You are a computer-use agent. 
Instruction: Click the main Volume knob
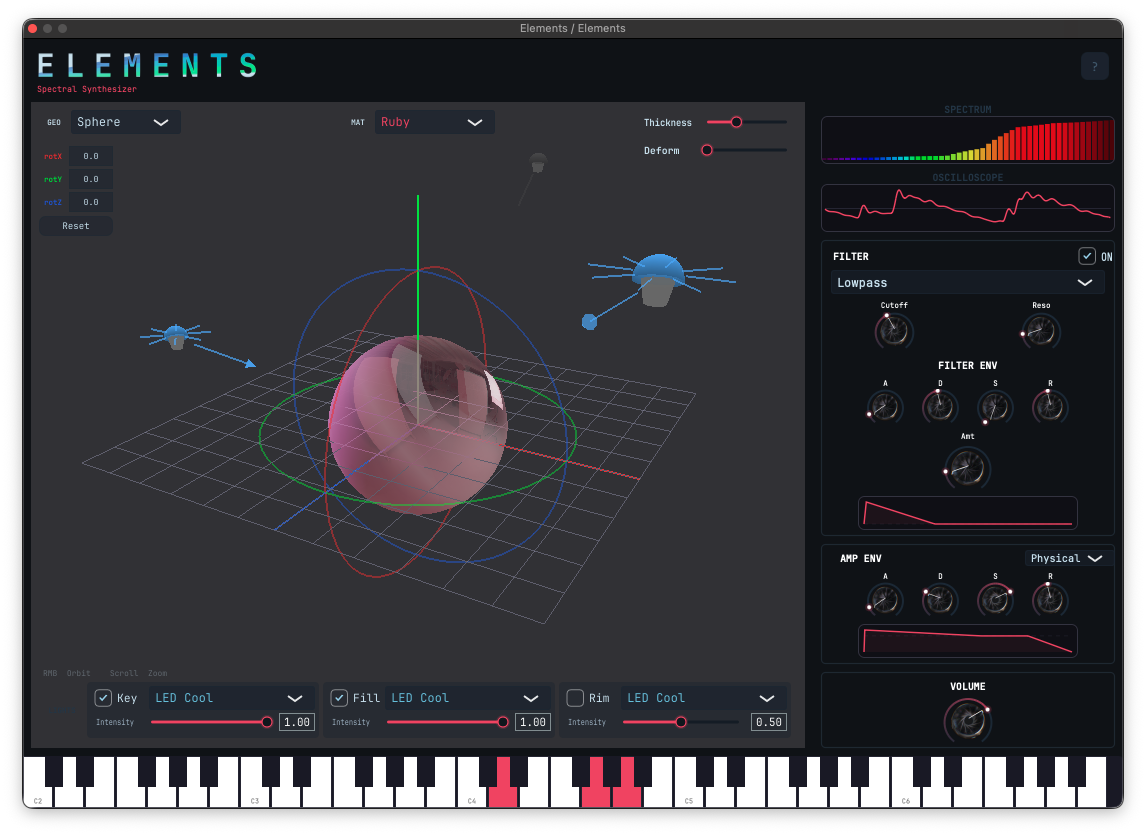click(x=967, y=719)
